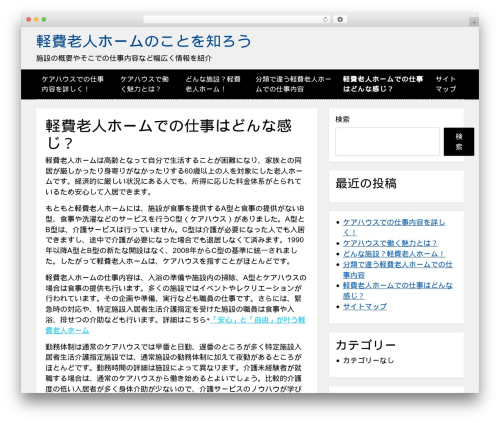
Task: Open sidebar link 軽費老人ホームでの仕事はどんな感じ？
Action: point(398,290)
